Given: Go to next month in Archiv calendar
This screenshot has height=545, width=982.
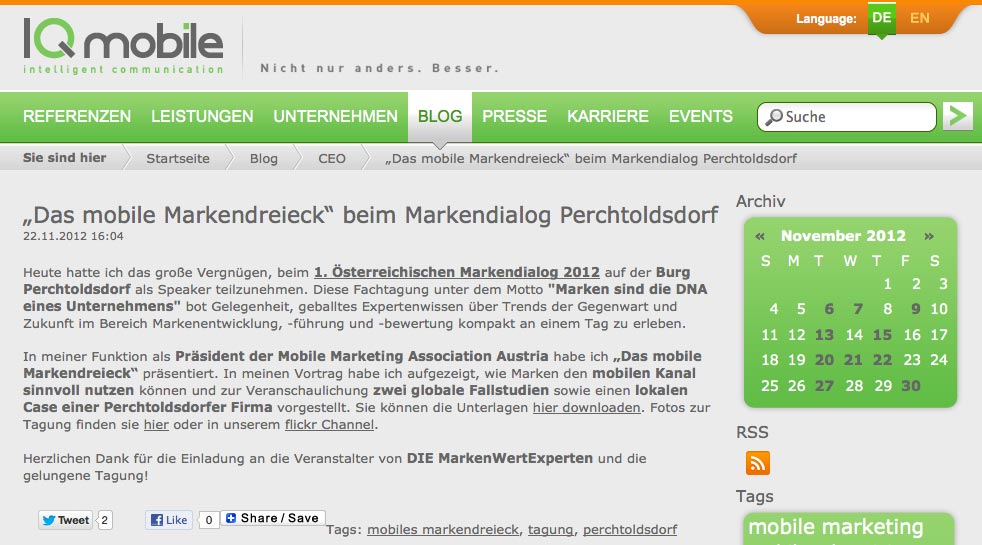Looking at the screenshot, I should (x=929, y=236).
